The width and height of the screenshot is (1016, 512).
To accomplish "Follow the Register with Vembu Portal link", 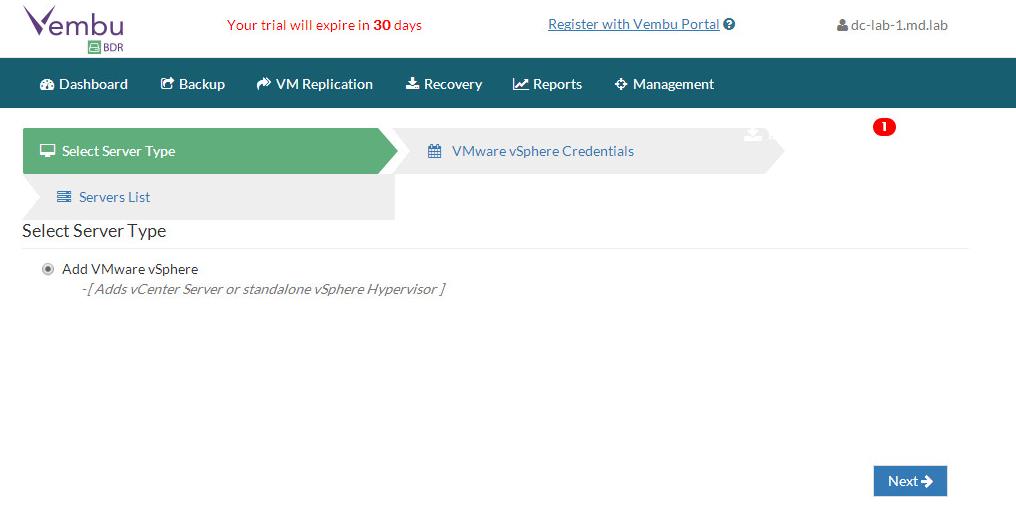I will [633, 24].
